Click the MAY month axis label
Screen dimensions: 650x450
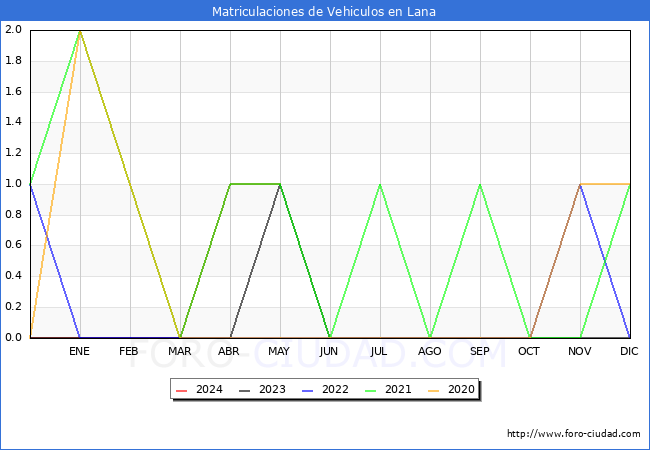point(279,351)
